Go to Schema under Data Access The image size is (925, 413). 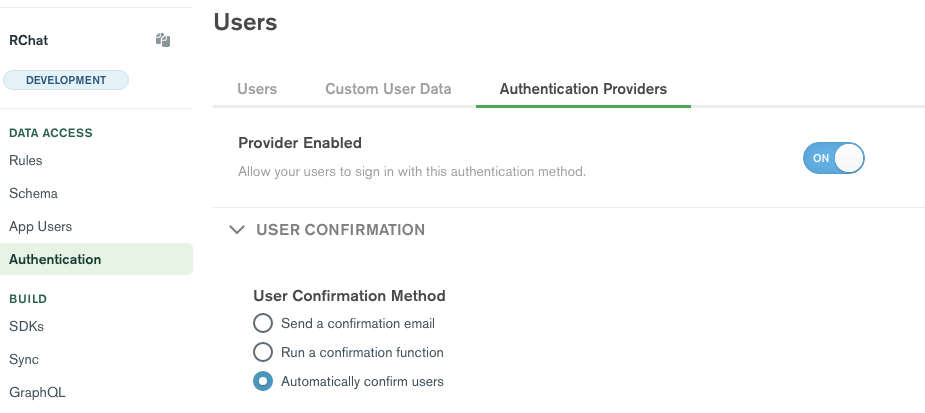33,193
